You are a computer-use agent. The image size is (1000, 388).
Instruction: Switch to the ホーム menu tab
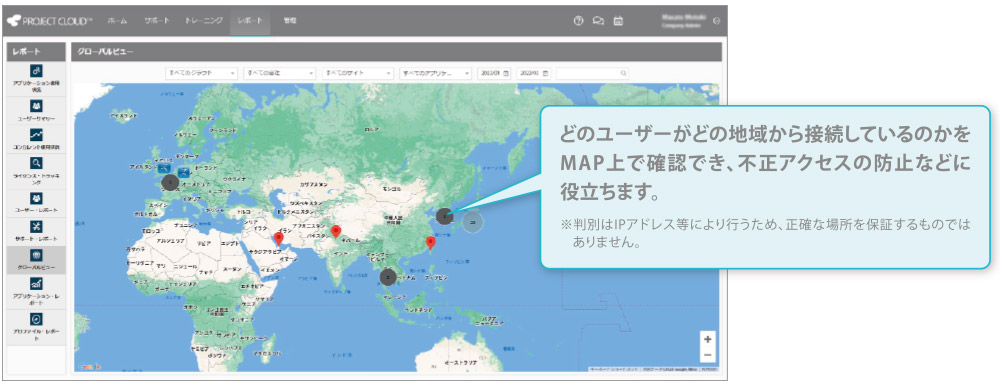117,20
